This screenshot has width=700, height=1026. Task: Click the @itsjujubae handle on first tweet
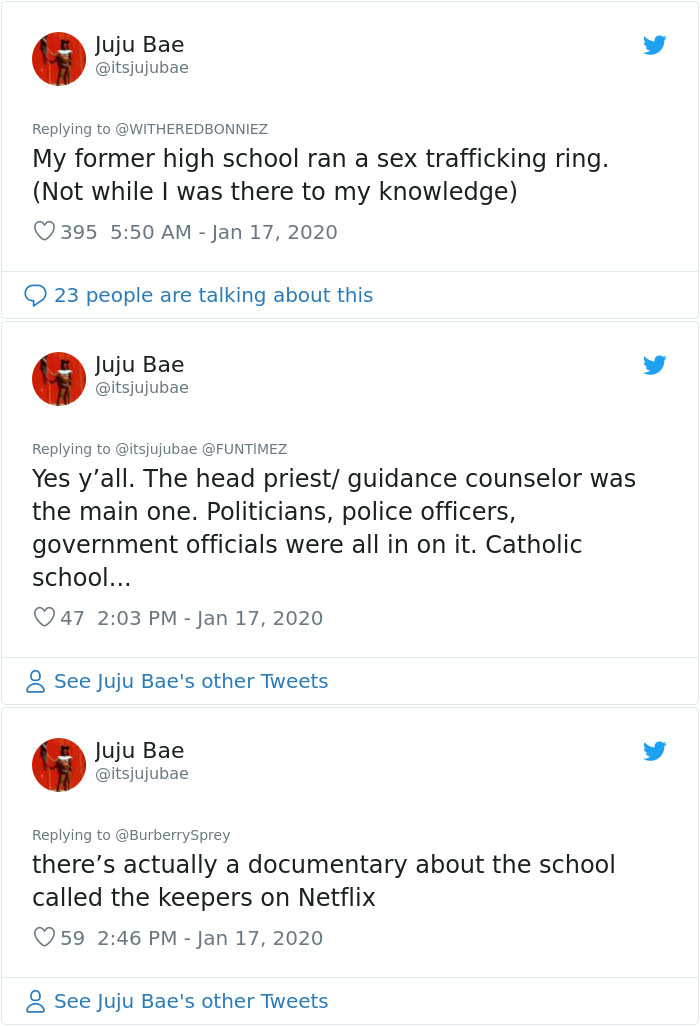click(x=141, y=68)
